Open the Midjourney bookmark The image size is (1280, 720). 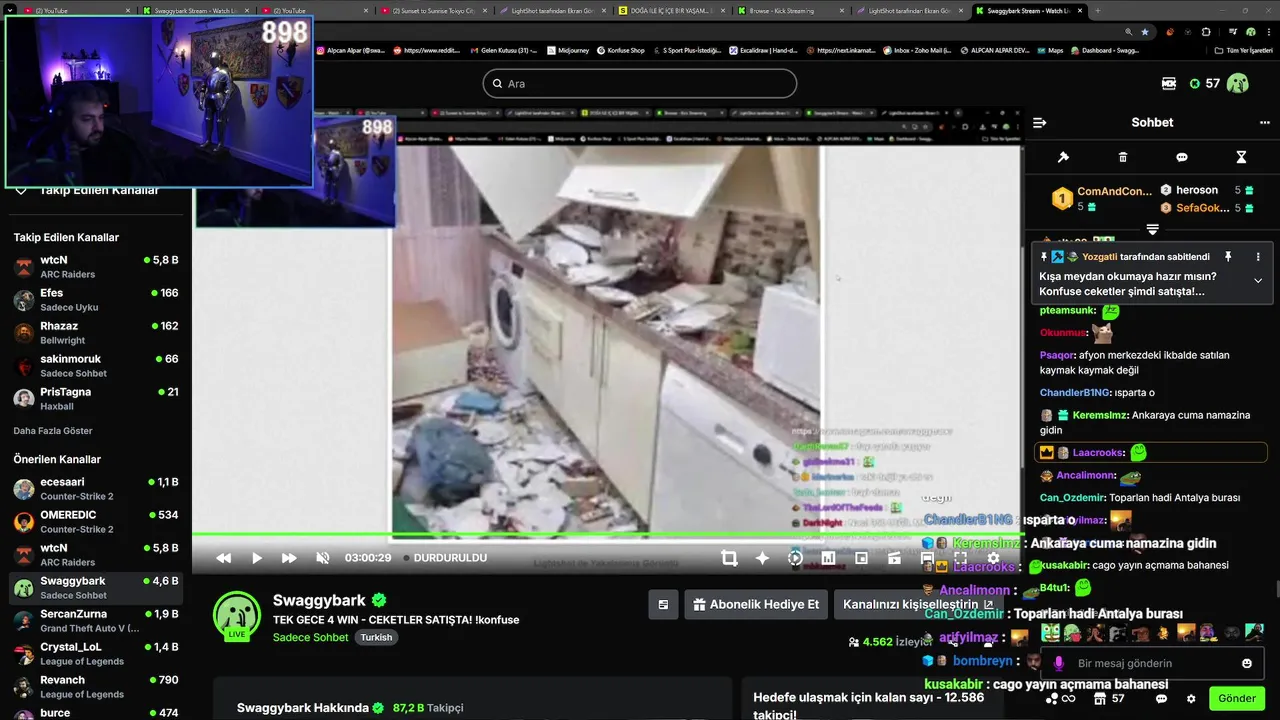click(x=569, y=50)
